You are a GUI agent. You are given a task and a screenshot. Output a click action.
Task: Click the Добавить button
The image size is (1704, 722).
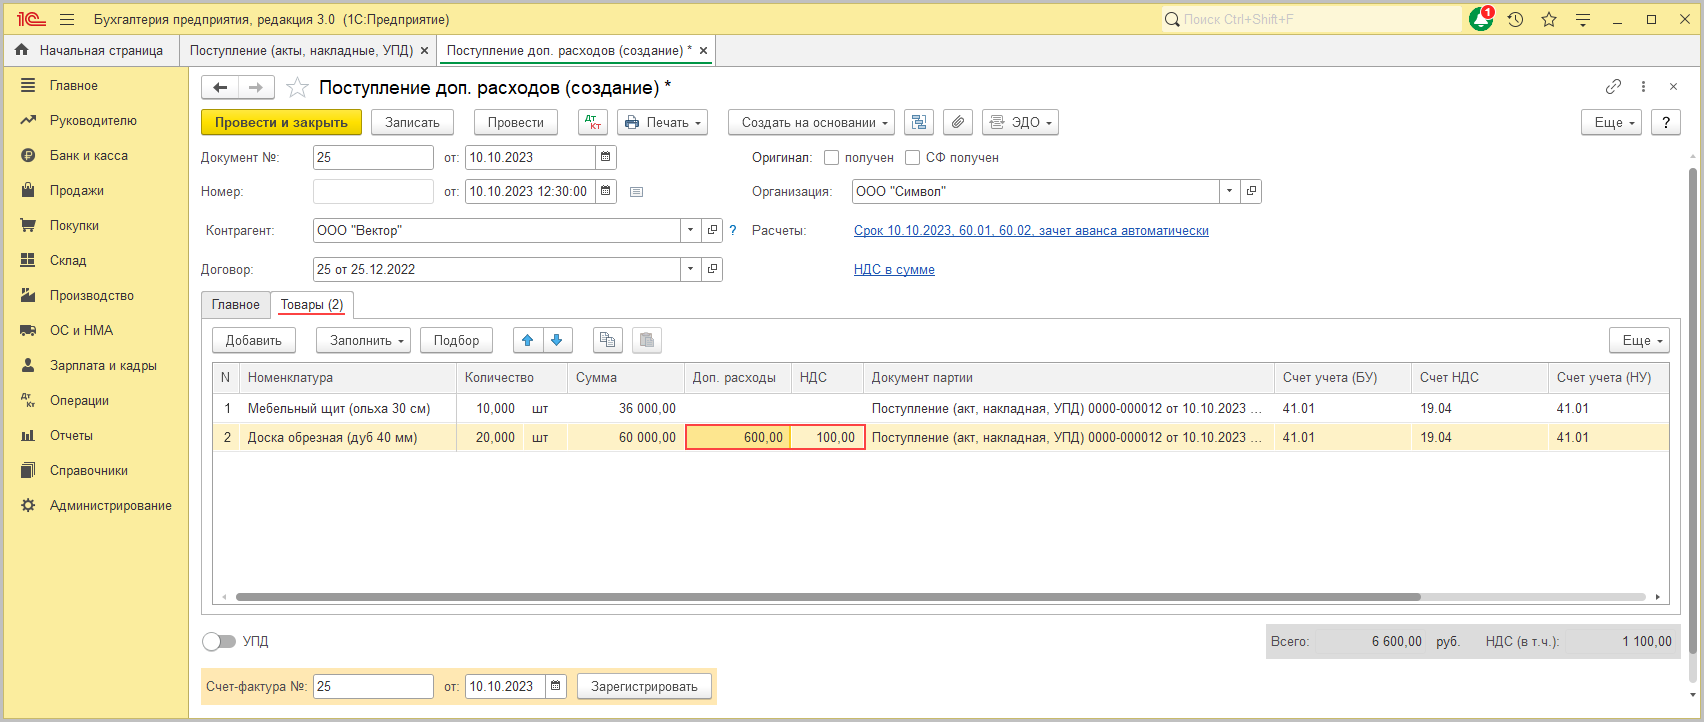[x=254, y=340]
